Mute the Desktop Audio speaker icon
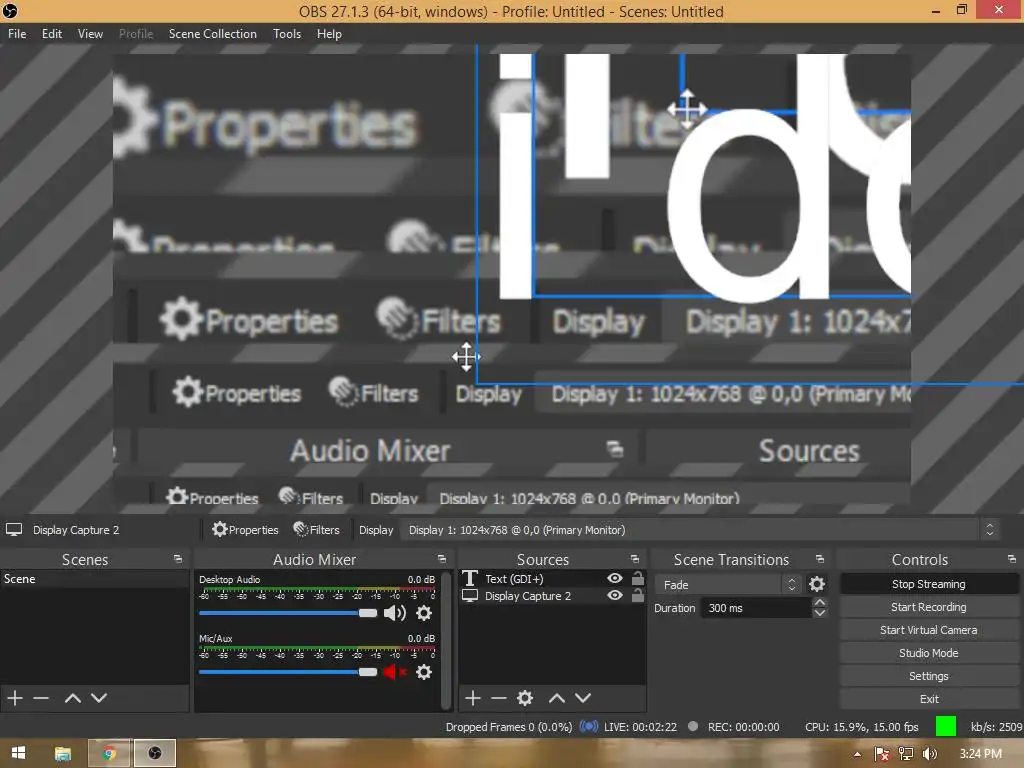 point(394,613)
